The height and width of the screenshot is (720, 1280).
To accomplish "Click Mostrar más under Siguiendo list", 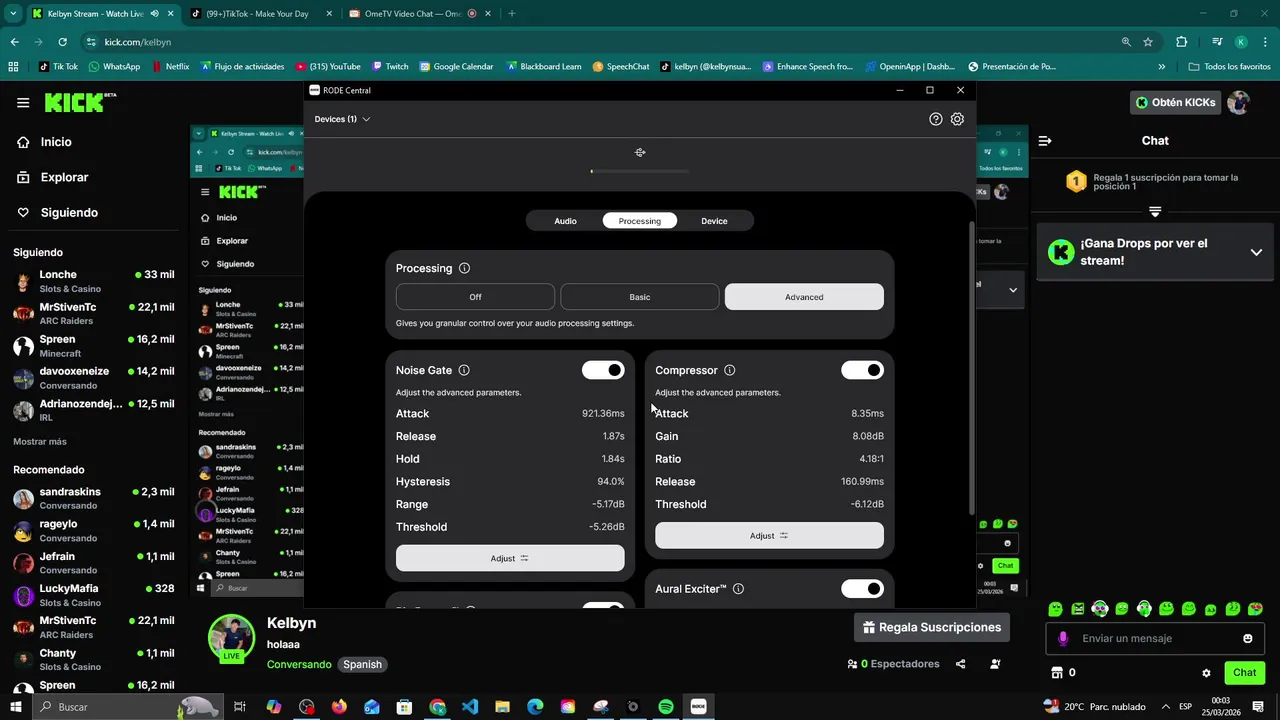I will click(40, 441).
